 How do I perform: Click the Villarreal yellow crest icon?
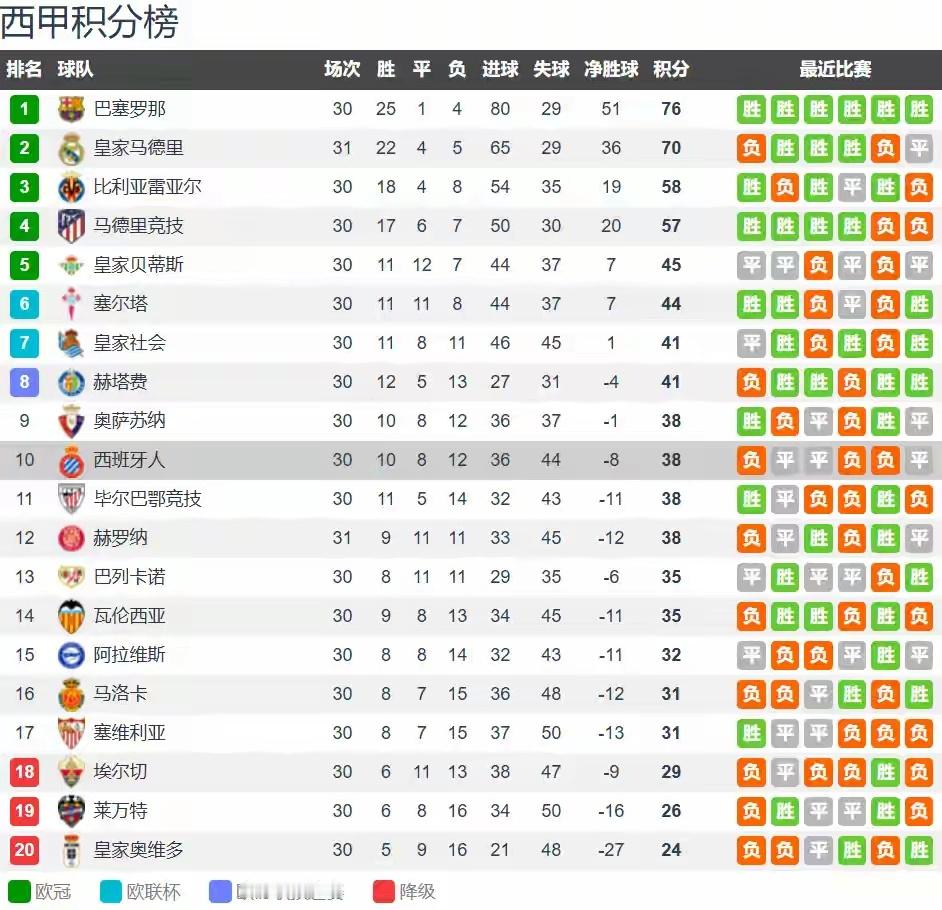72,187
